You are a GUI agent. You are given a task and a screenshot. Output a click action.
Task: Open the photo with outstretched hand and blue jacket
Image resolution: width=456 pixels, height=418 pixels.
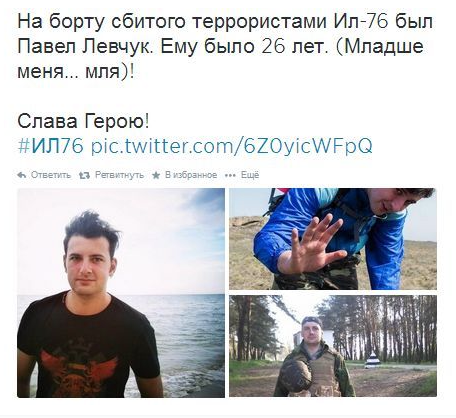(333, 239)
